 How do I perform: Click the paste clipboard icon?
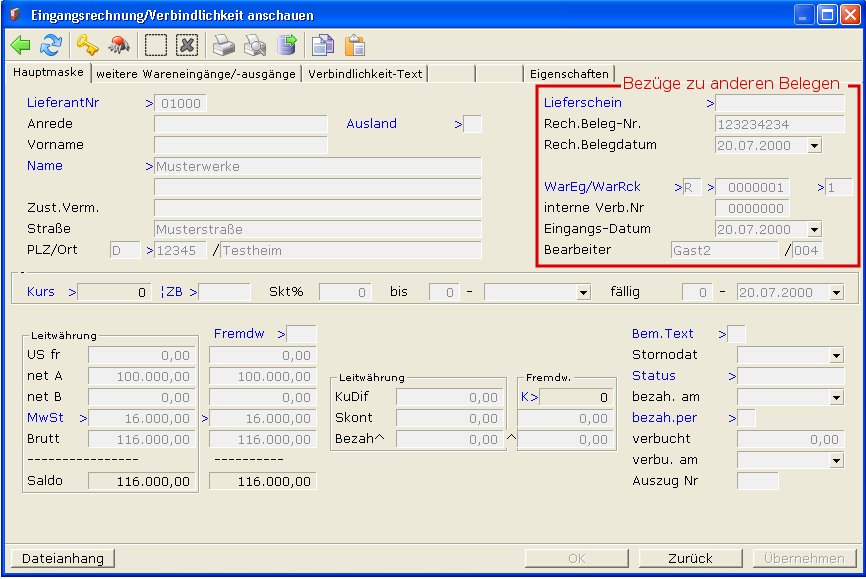pos(354,45)
